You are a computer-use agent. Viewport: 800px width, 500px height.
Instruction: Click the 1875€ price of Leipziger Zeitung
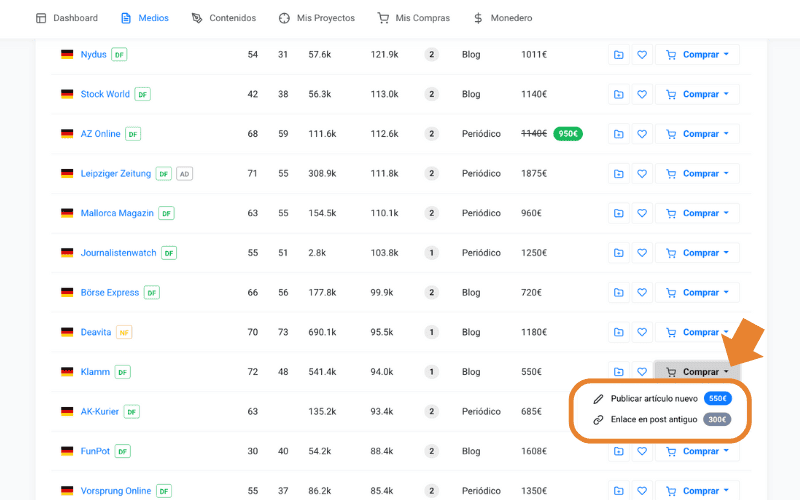tap(534, 174)
